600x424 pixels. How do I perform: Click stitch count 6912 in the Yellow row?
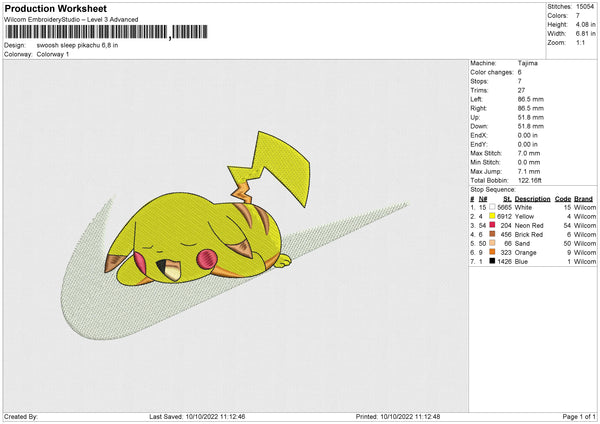[504, 217]
